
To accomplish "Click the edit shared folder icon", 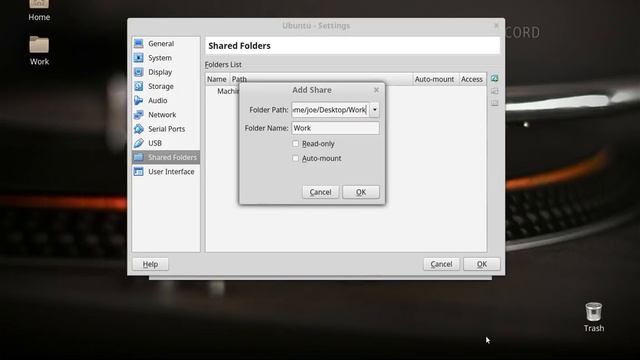I will click(495, 91).
